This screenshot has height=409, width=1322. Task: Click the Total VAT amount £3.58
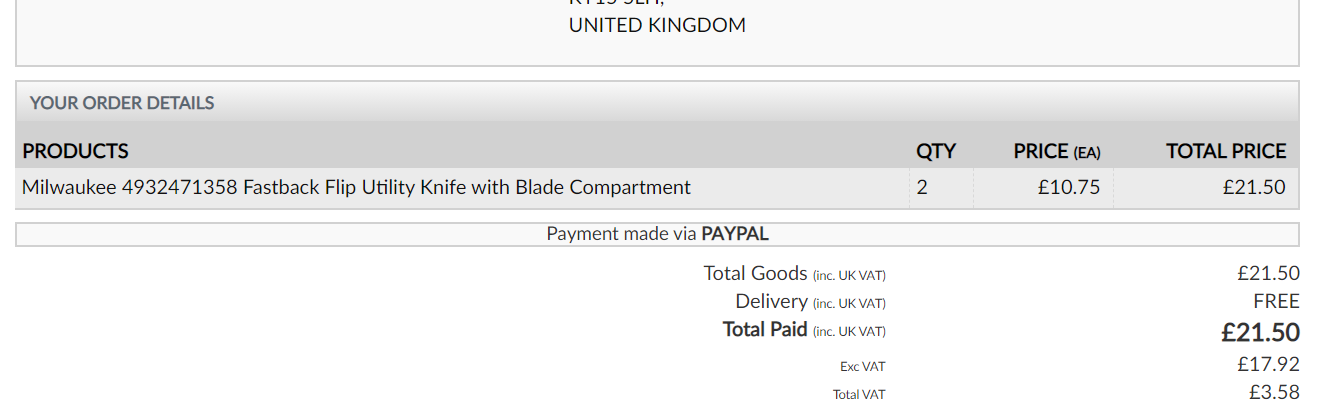[1274, 392]
